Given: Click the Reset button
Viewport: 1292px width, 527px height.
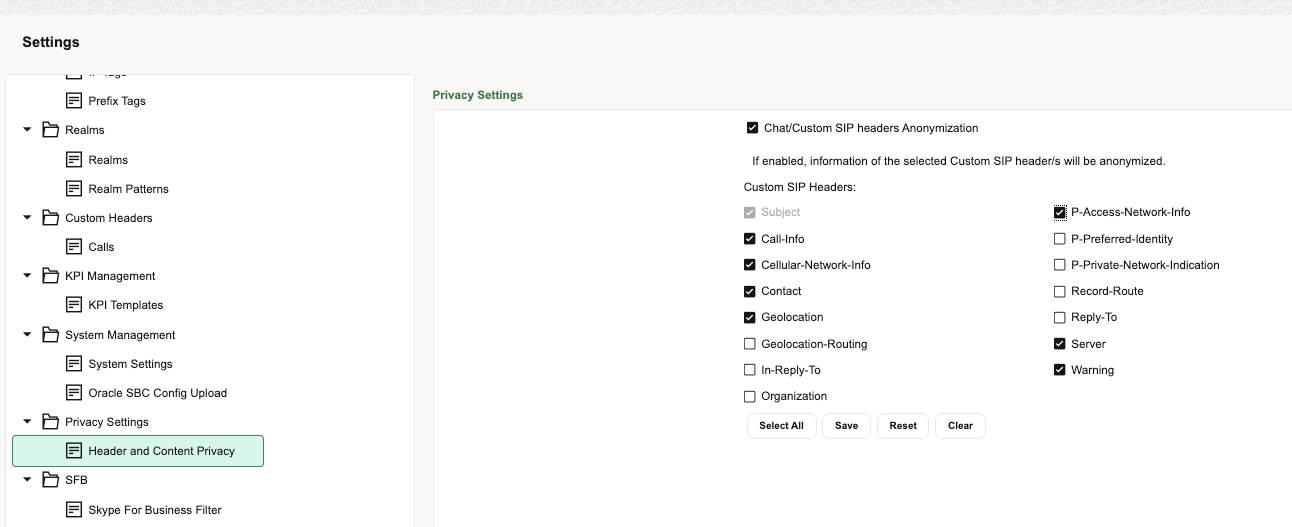Looking at the screenshot, I should [x=903, y=426].
